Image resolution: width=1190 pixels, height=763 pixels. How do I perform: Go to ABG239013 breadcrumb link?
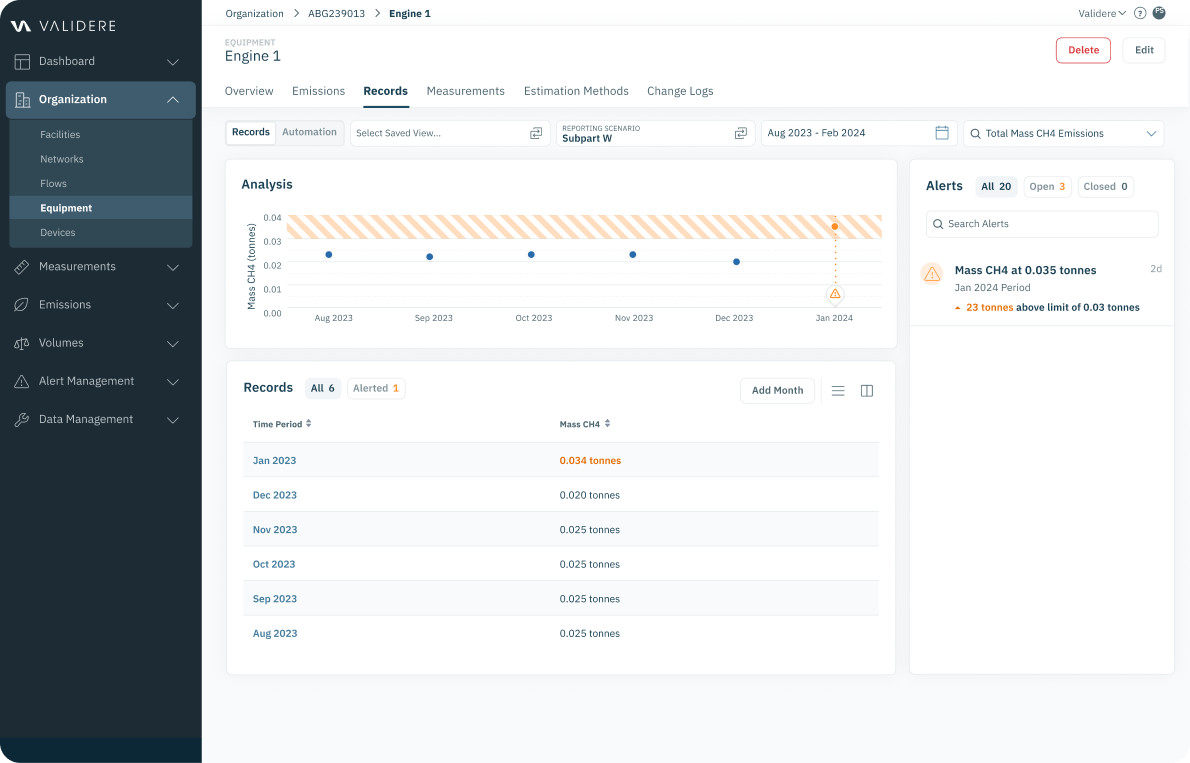pyautogui.click(x=336, y=14)
